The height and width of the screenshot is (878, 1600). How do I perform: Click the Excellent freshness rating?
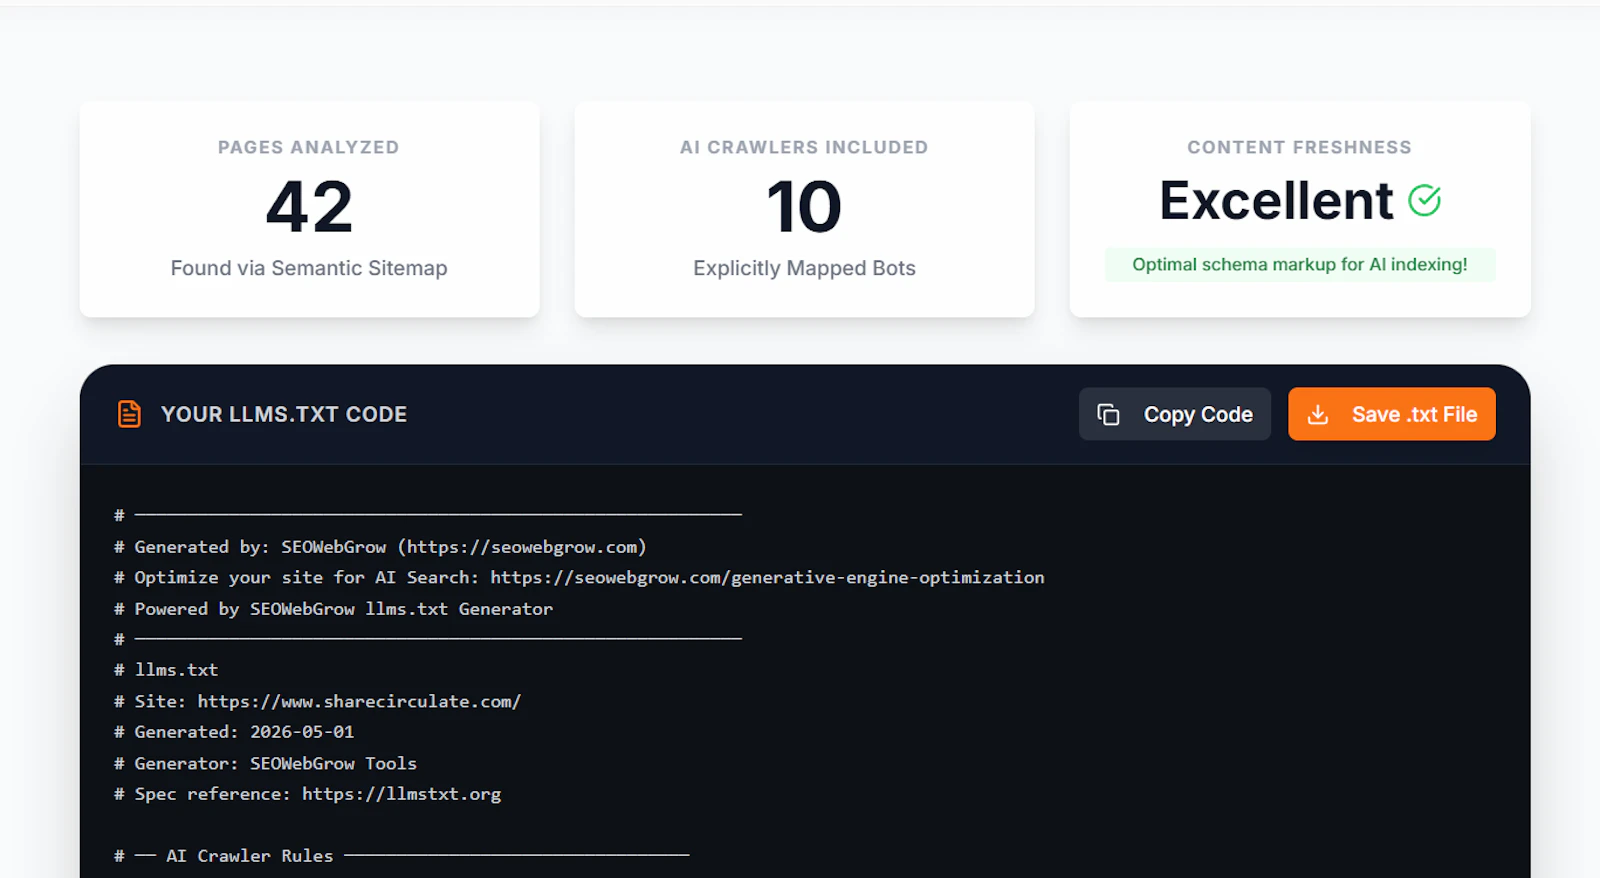[x=1276, y=200]
